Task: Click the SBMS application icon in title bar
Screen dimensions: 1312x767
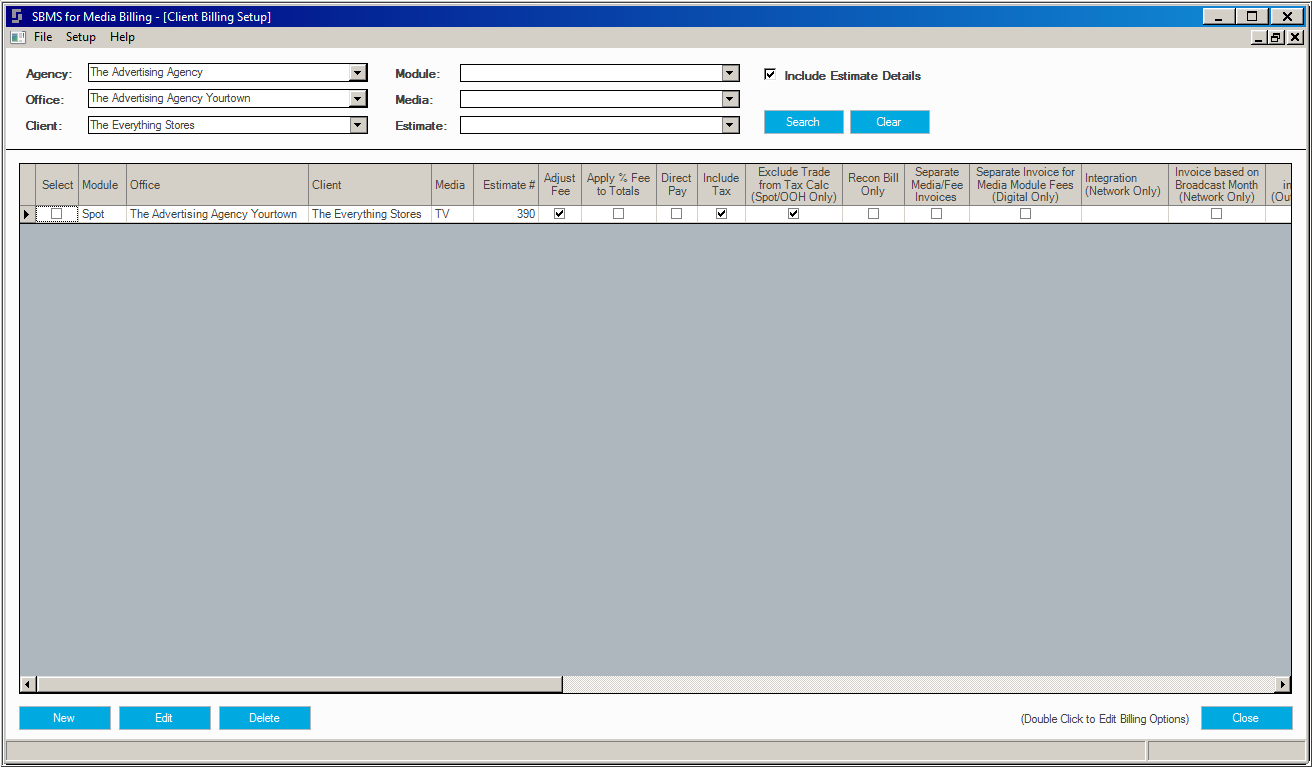Action: [16, 16]
